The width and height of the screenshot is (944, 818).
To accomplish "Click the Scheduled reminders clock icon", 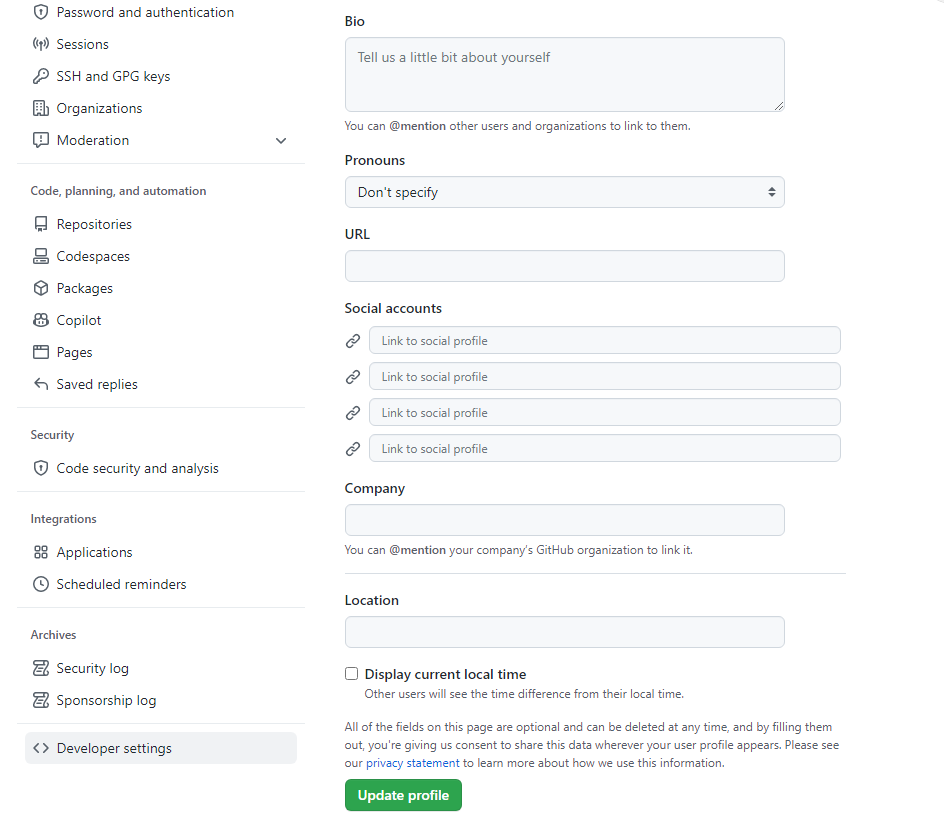I will [41, 584].
